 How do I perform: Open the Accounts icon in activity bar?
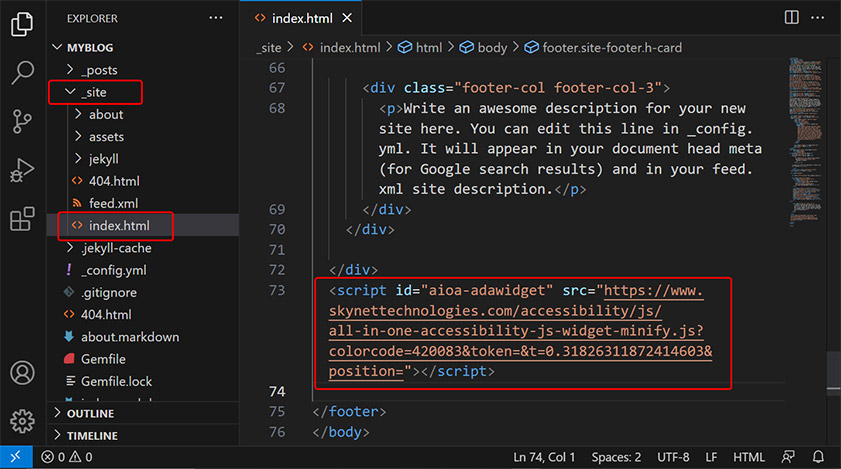(x=22, y=373)
